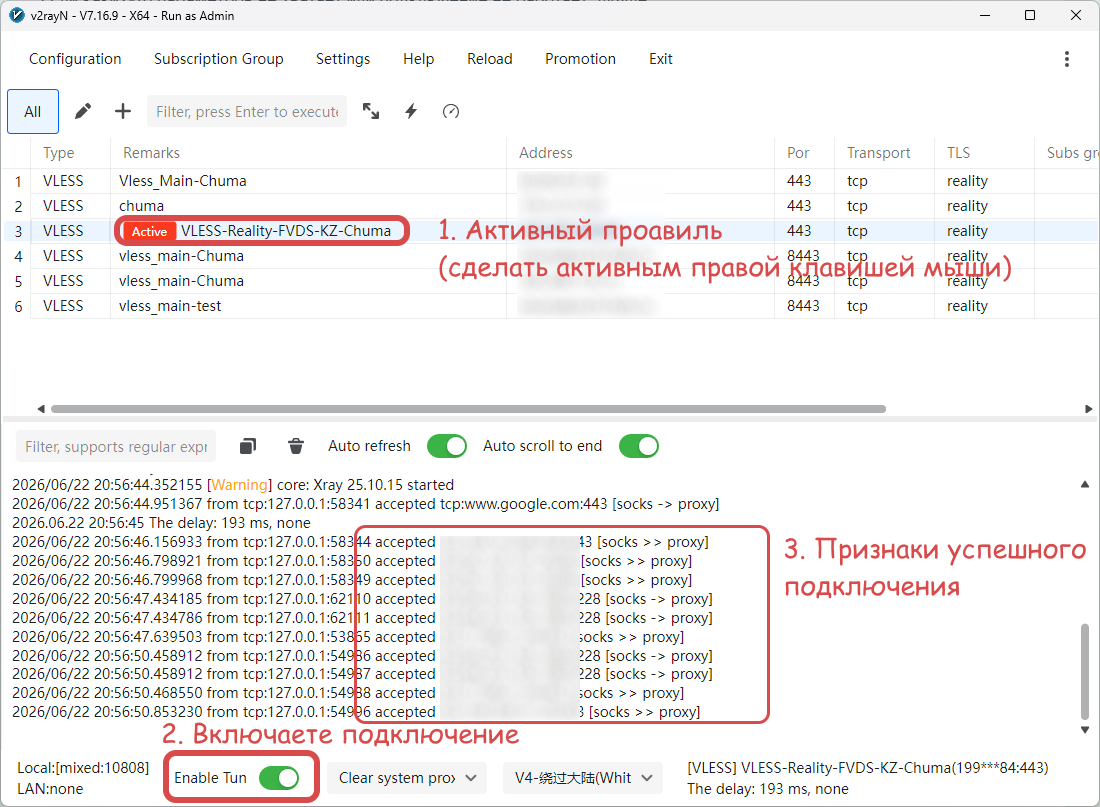The image size is (1100, 807).
Task: Click port 8443 in vless_main-test row
Action: [803, 306]
